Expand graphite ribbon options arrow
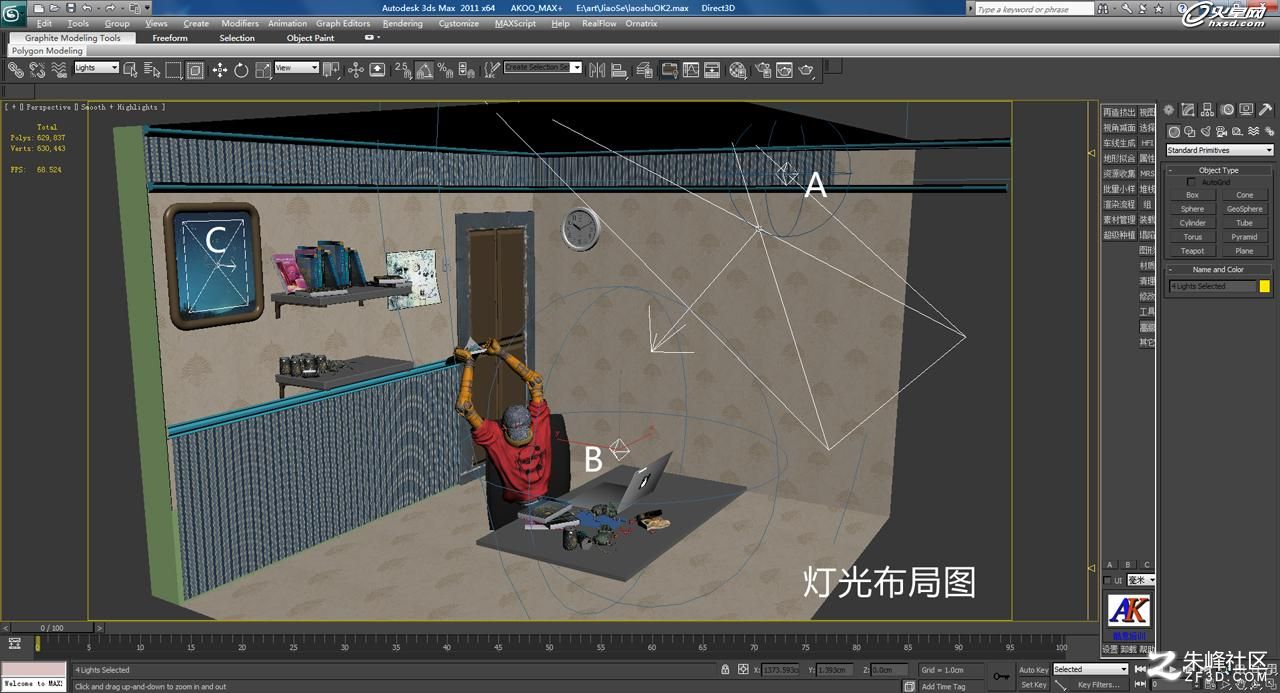1280x693 pixels. coord(372,37)
